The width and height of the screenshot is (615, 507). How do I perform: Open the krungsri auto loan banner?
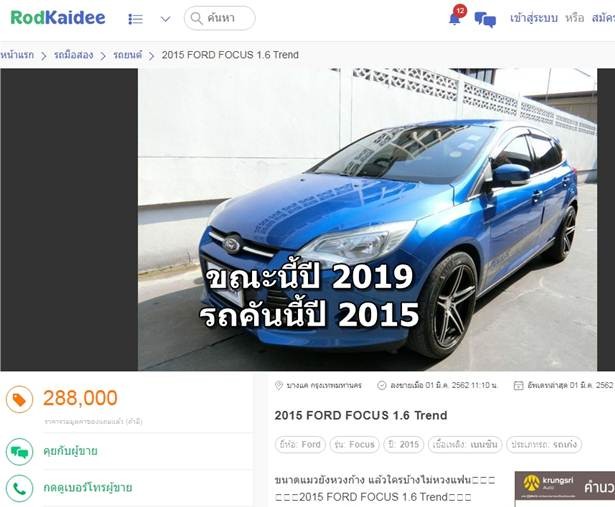[565, 485]
